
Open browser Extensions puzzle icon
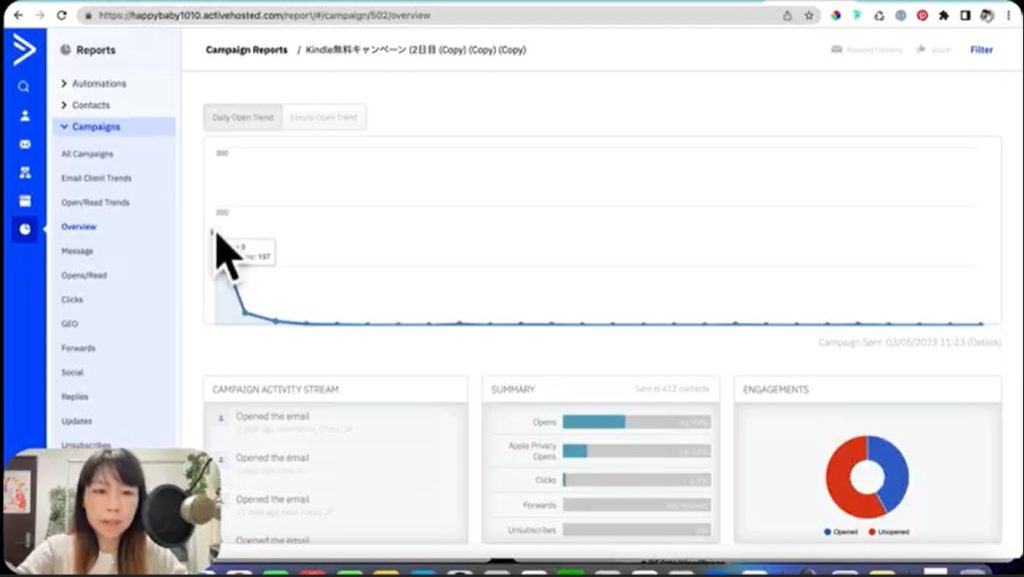943,16
